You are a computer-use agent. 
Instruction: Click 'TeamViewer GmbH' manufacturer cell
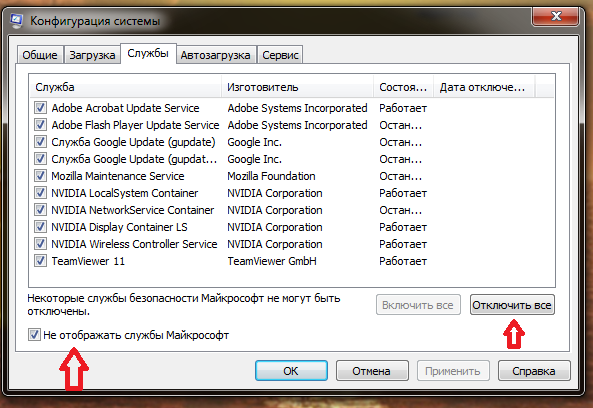tap(272, 261)
